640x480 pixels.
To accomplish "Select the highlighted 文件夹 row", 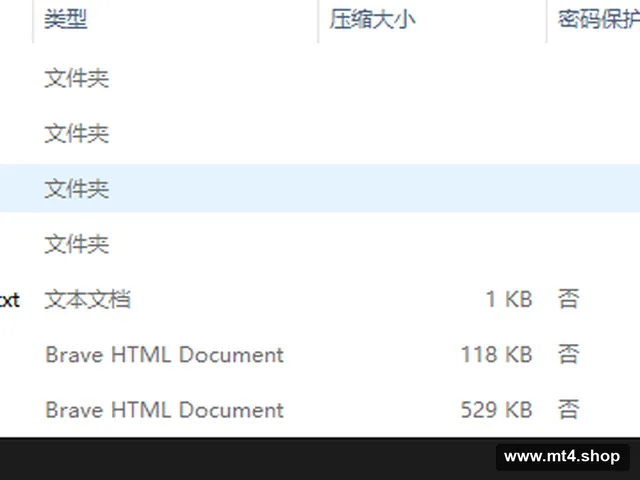I will (x=320, y=188).
